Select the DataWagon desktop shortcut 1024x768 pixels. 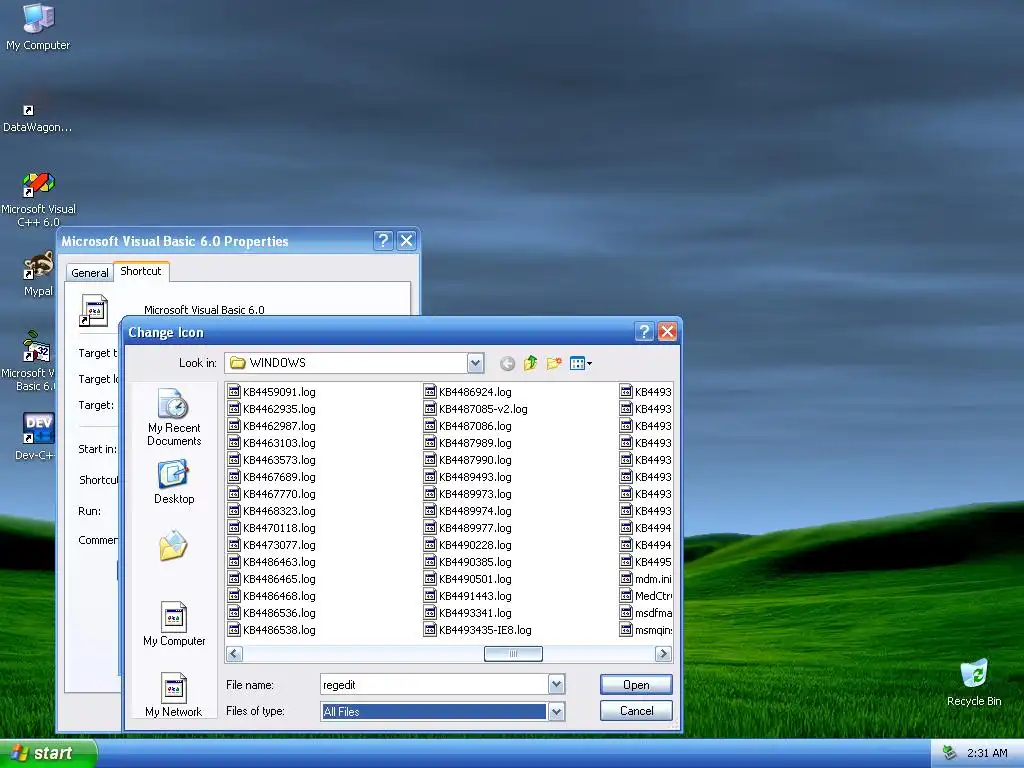tap(37, 118)
